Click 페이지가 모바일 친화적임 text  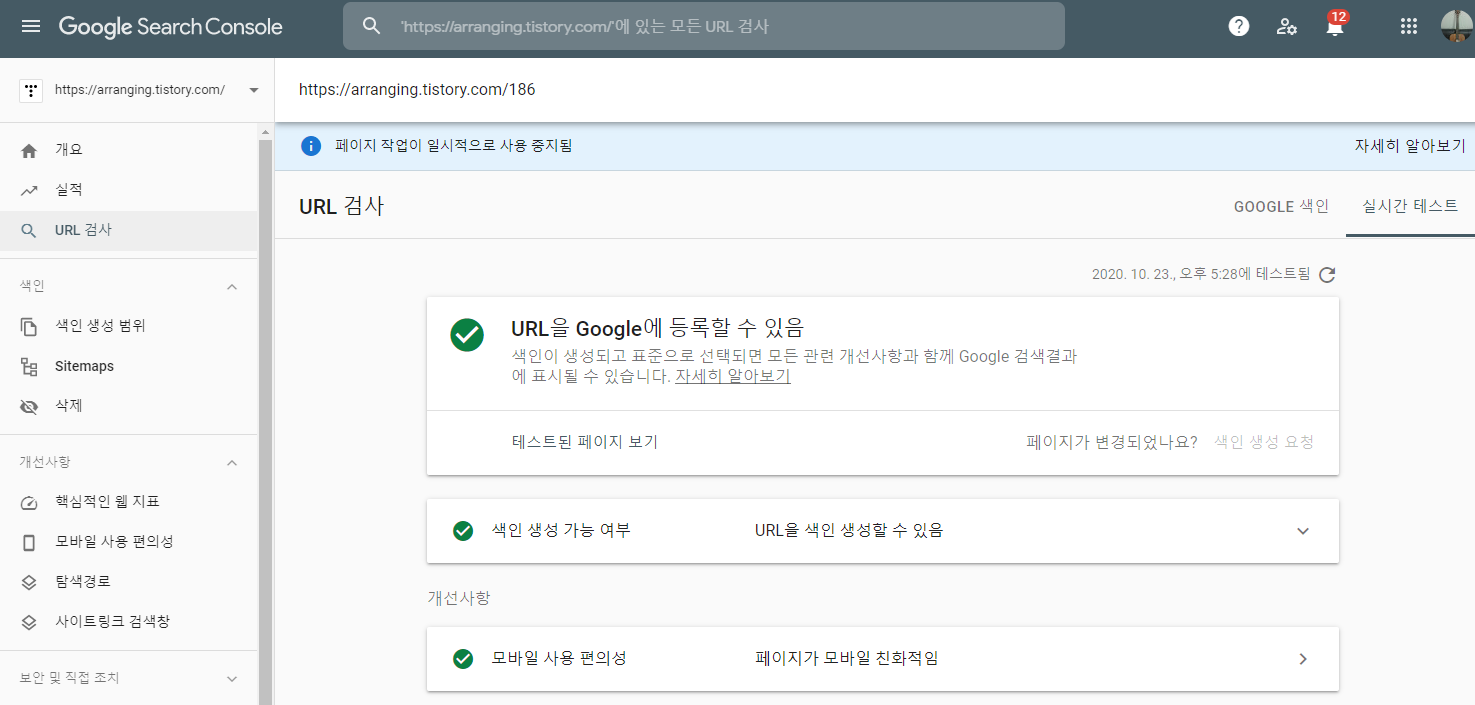click(847, 659)
